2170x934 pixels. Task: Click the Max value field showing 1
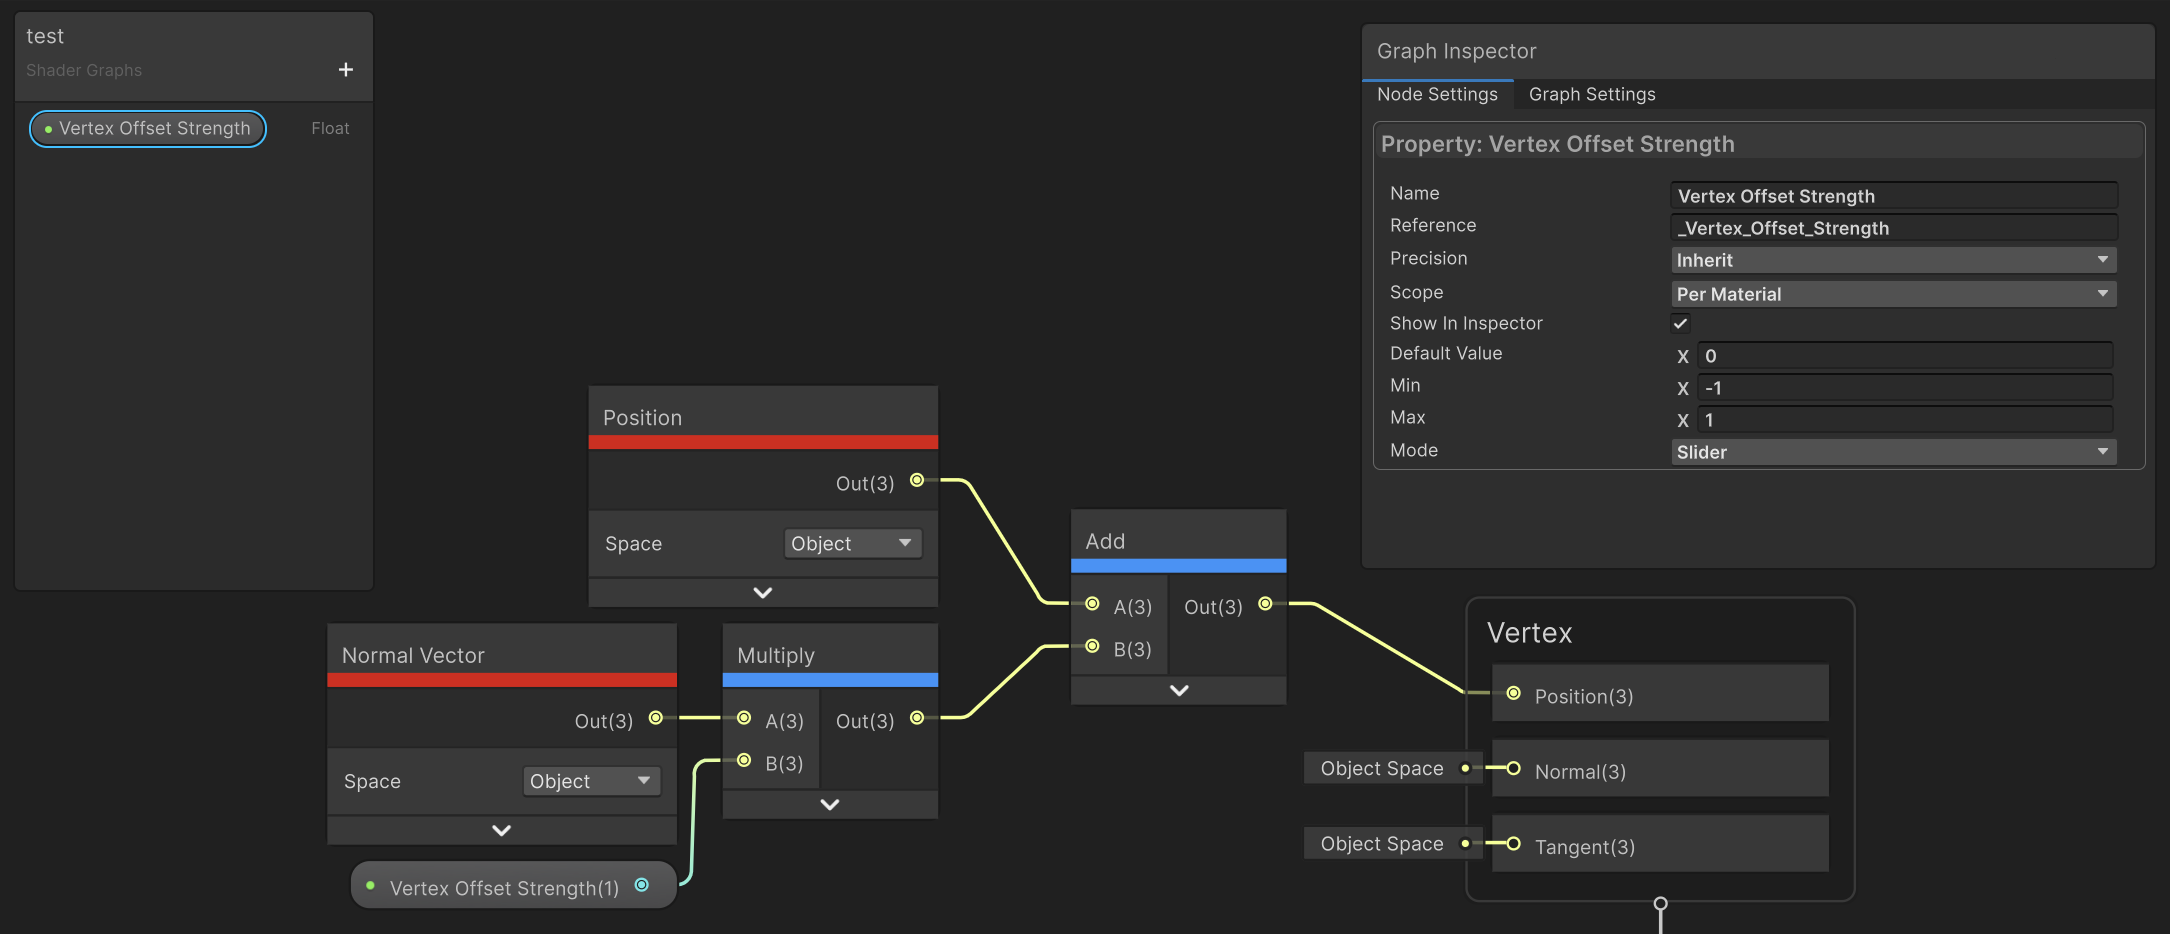point(1903,420)
